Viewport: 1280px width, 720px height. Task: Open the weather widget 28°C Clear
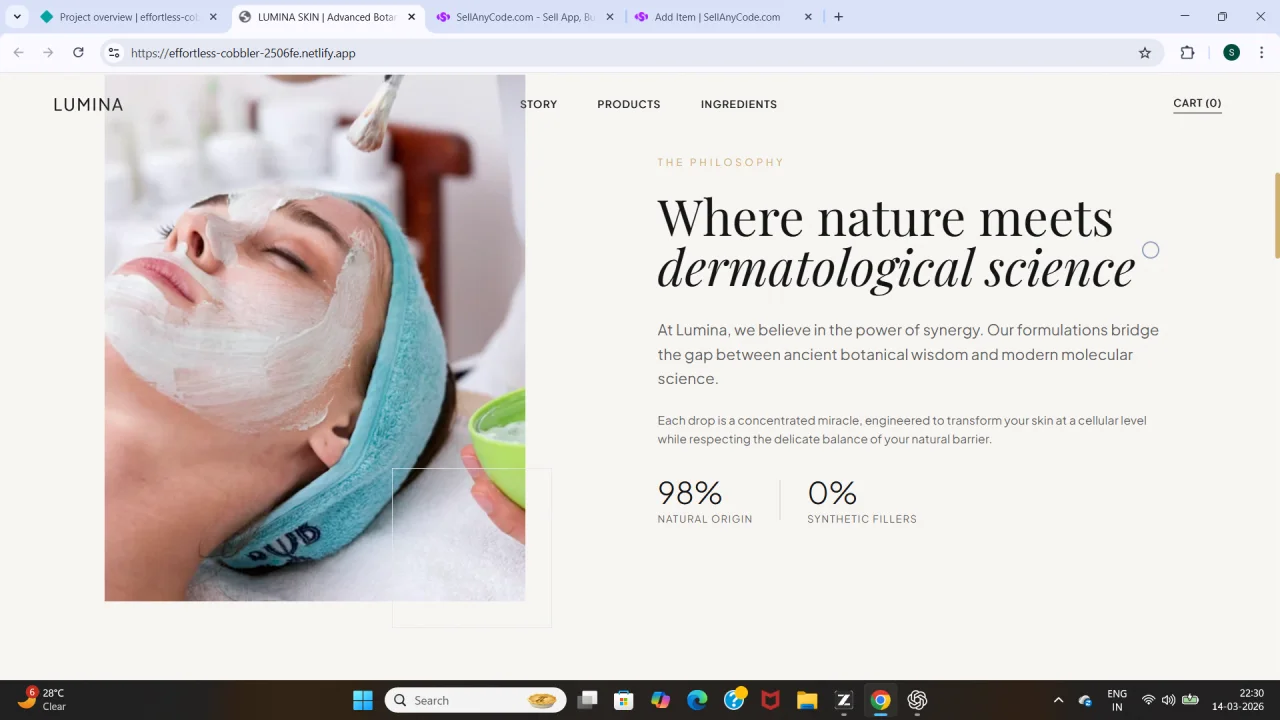pos(41,700)
